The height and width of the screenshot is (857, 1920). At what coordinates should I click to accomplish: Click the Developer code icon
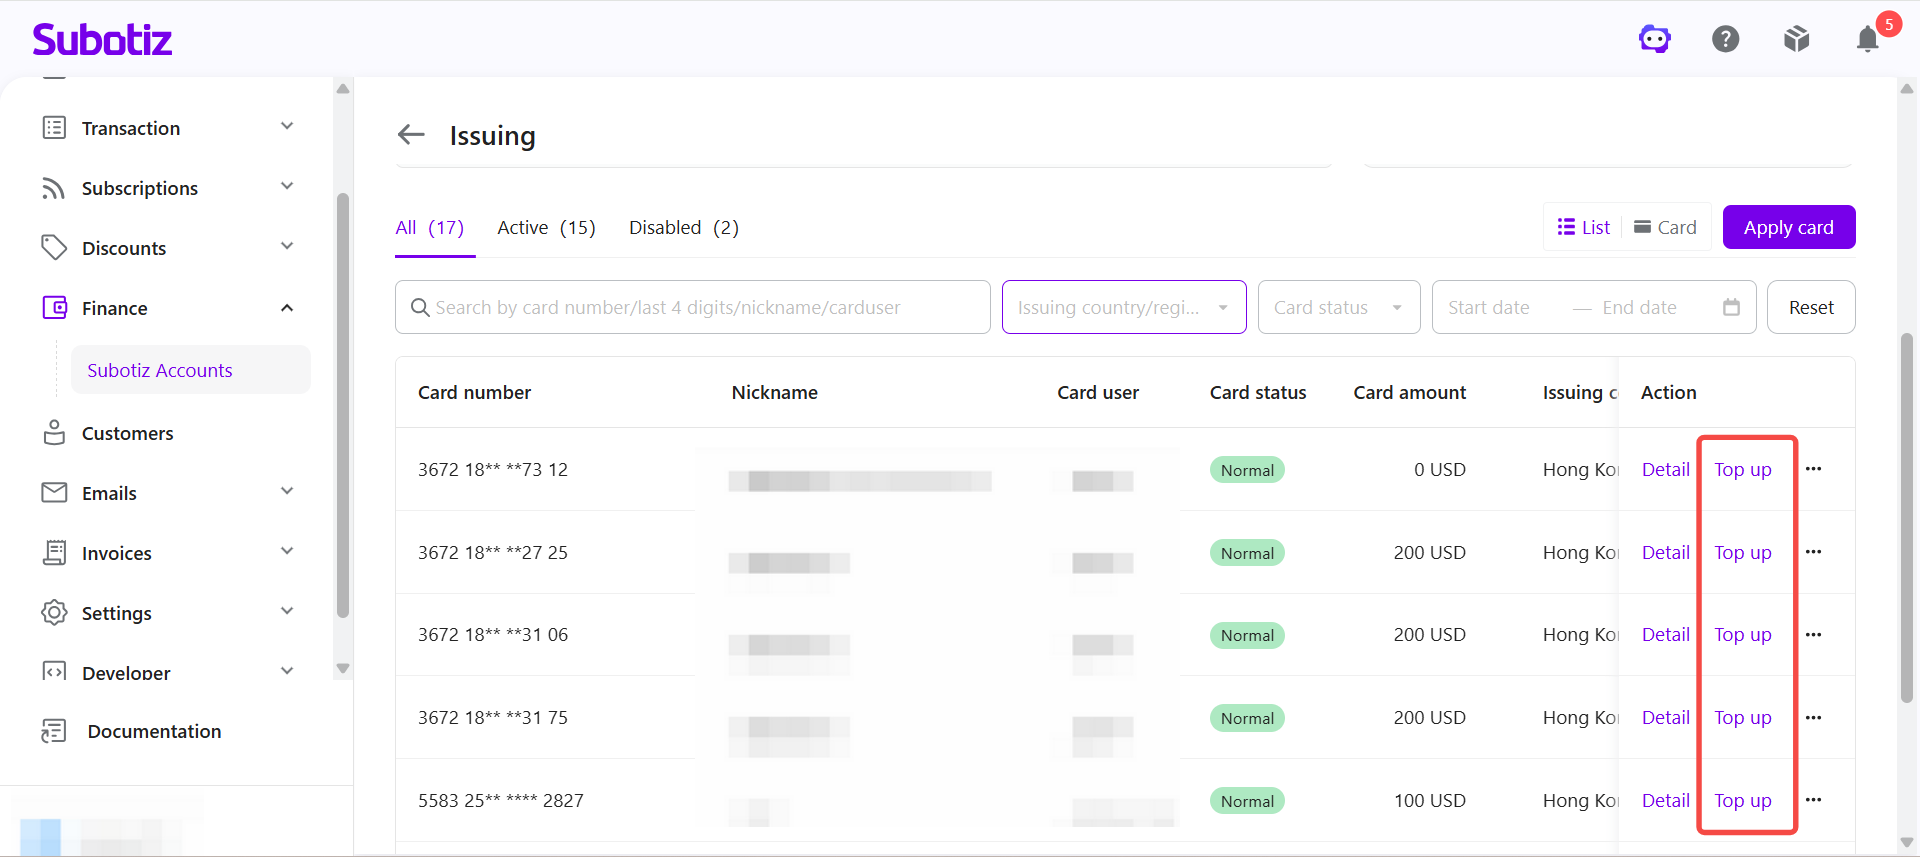[x=54, y=671]
